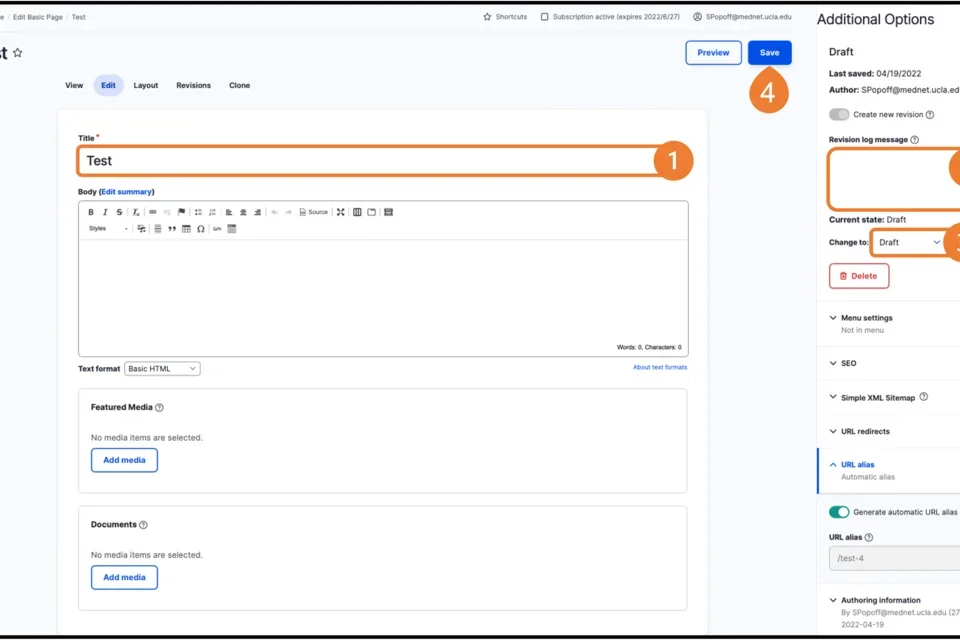The height and width of the screenshot is (640, 960).
Task: Apply italic formatting
Action: pyautogui.click(x=105, y=212)
